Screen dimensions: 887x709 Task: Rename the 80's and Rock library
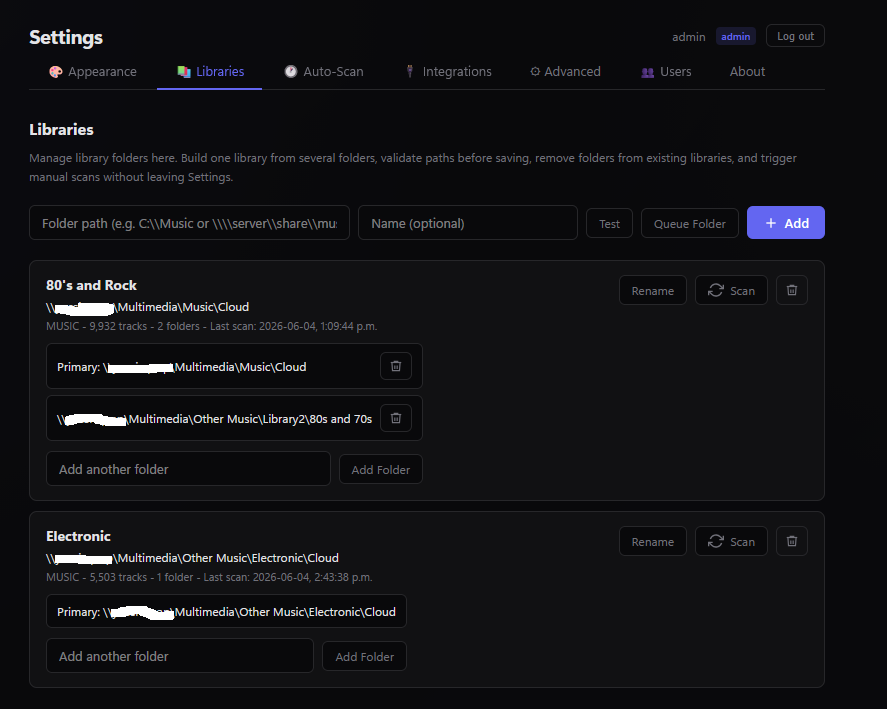pos(653,290)
